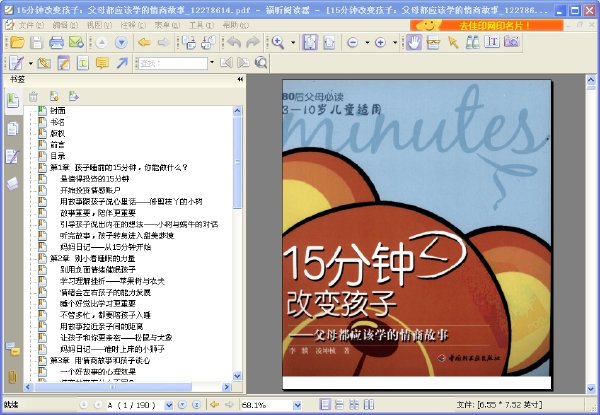Open the 帮助 menu
Image resolution: width=600 pixels, height=415 pixels.
pyautogui.click(x=236, y=25)
